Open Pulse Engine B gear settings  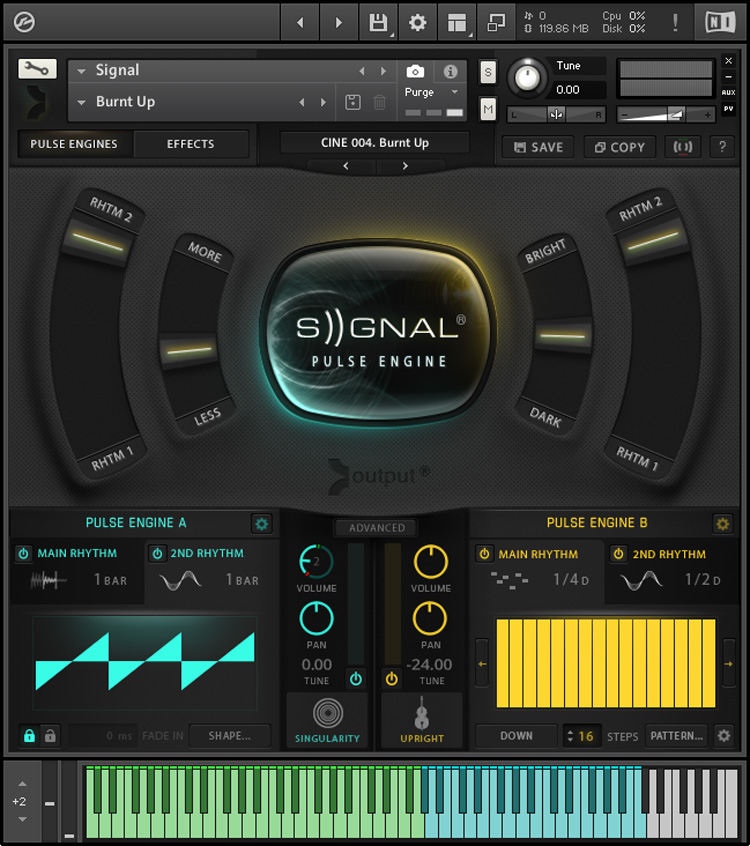coord(723,523)
